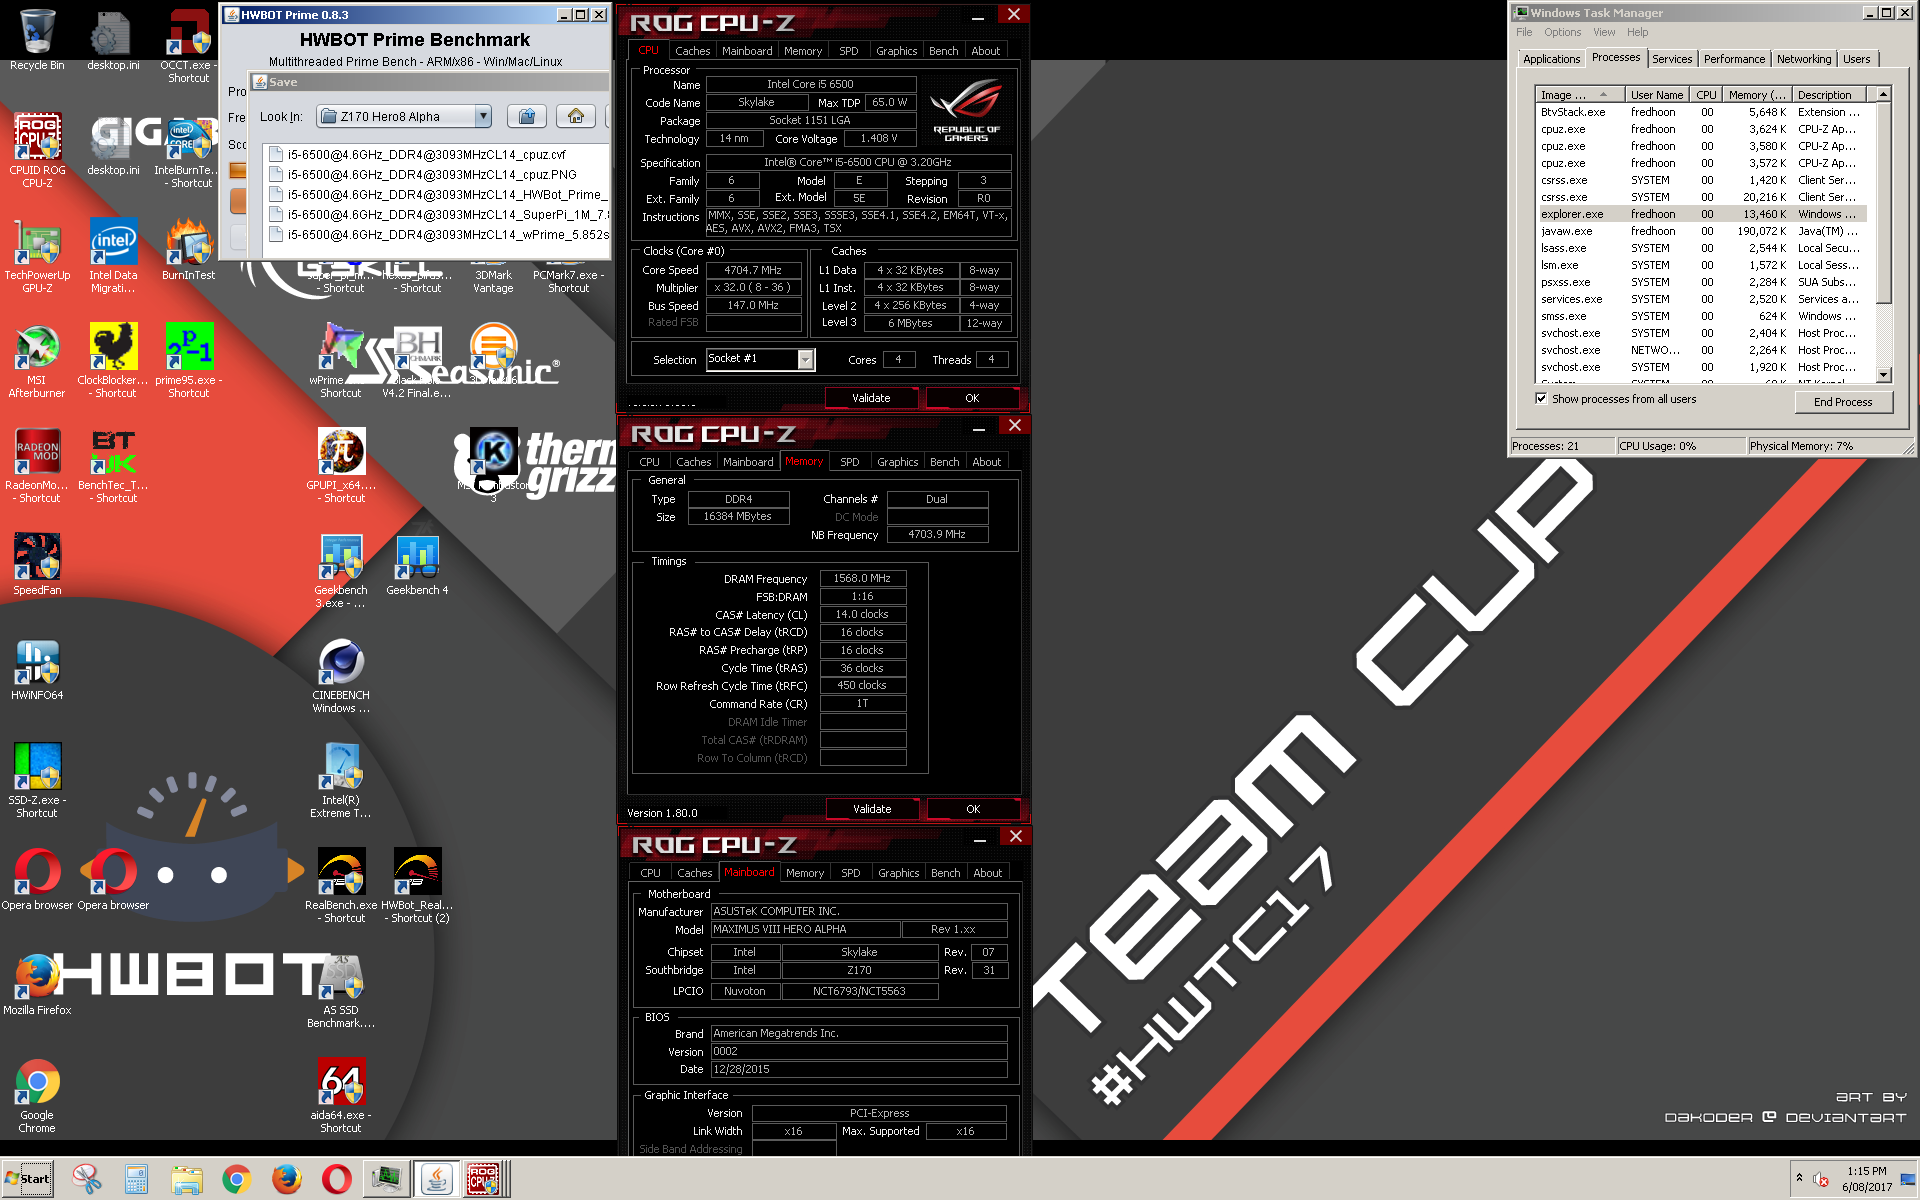Screen dimensions: 1920x1200
Task: Launch MSI Afterburner desktop icon
Action: 37,361
